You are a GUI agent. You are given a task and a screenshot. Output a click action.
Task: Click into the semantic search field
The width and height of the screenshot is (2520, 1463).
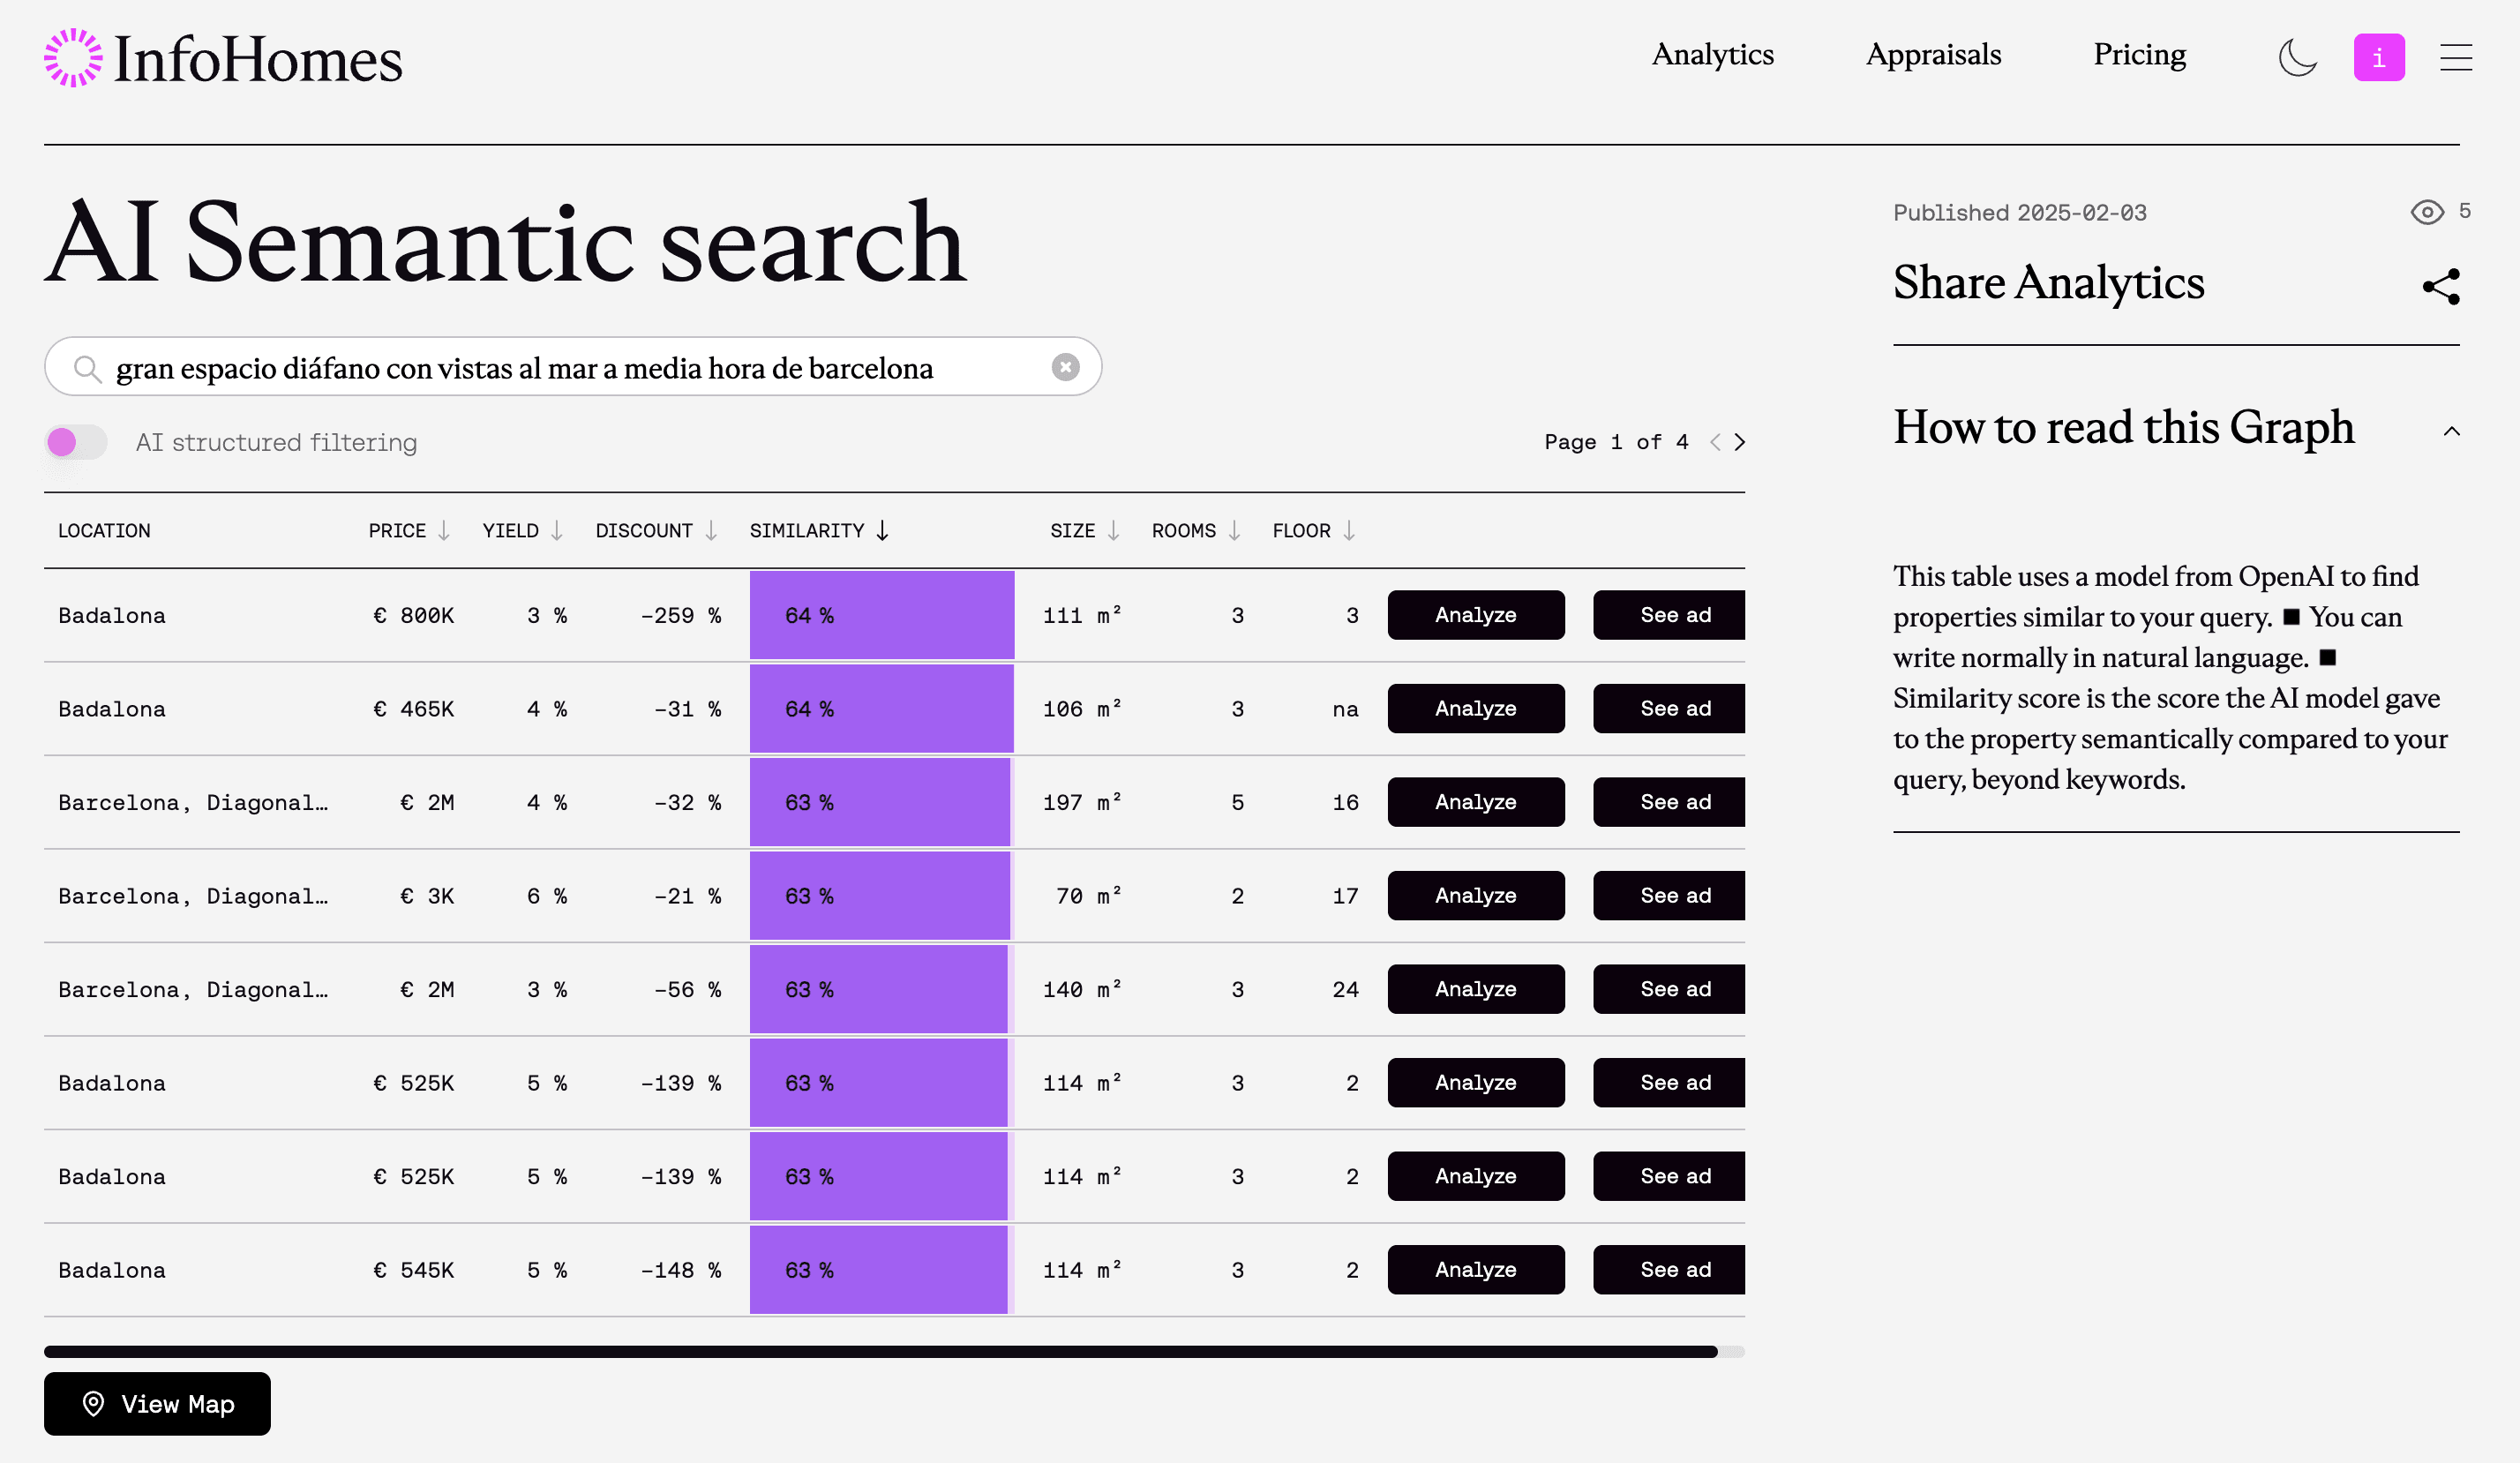pyautogui.click(x=580, y=368)
